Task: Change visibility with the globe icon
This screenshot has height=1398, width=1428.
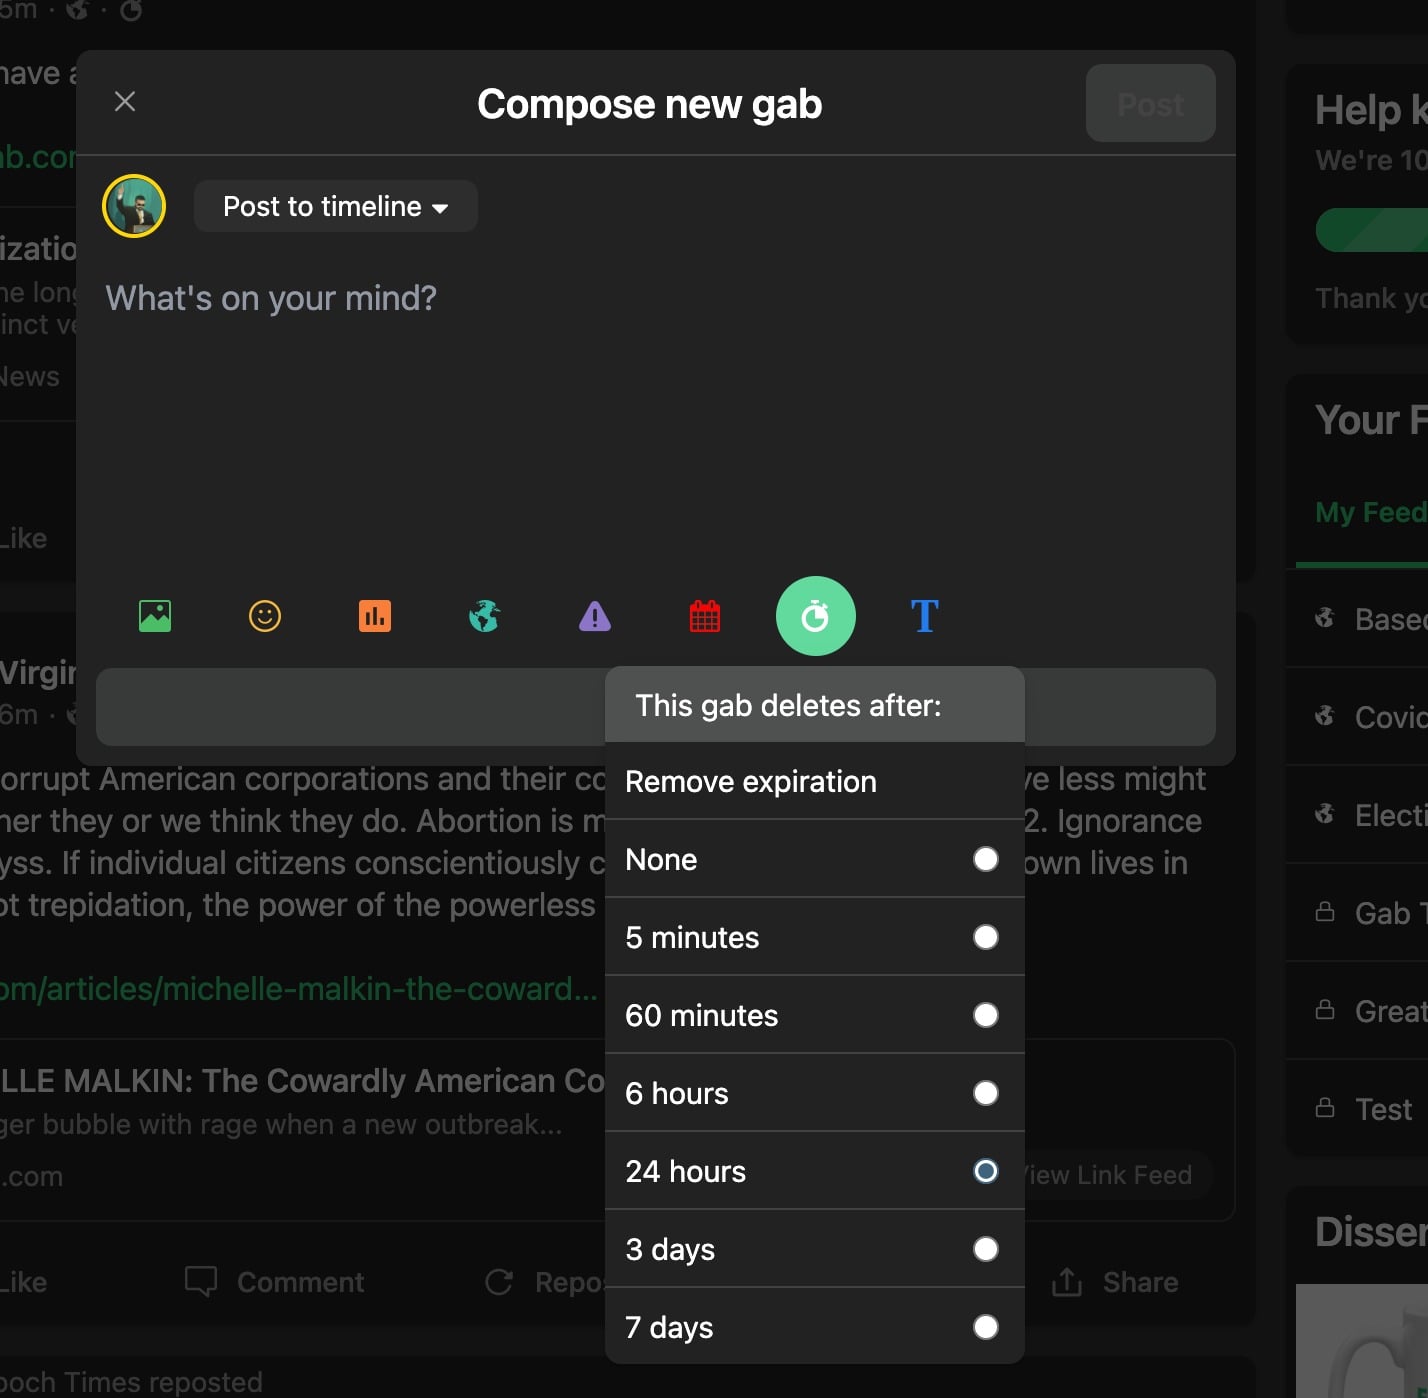Action: click(x=485, y=616)
